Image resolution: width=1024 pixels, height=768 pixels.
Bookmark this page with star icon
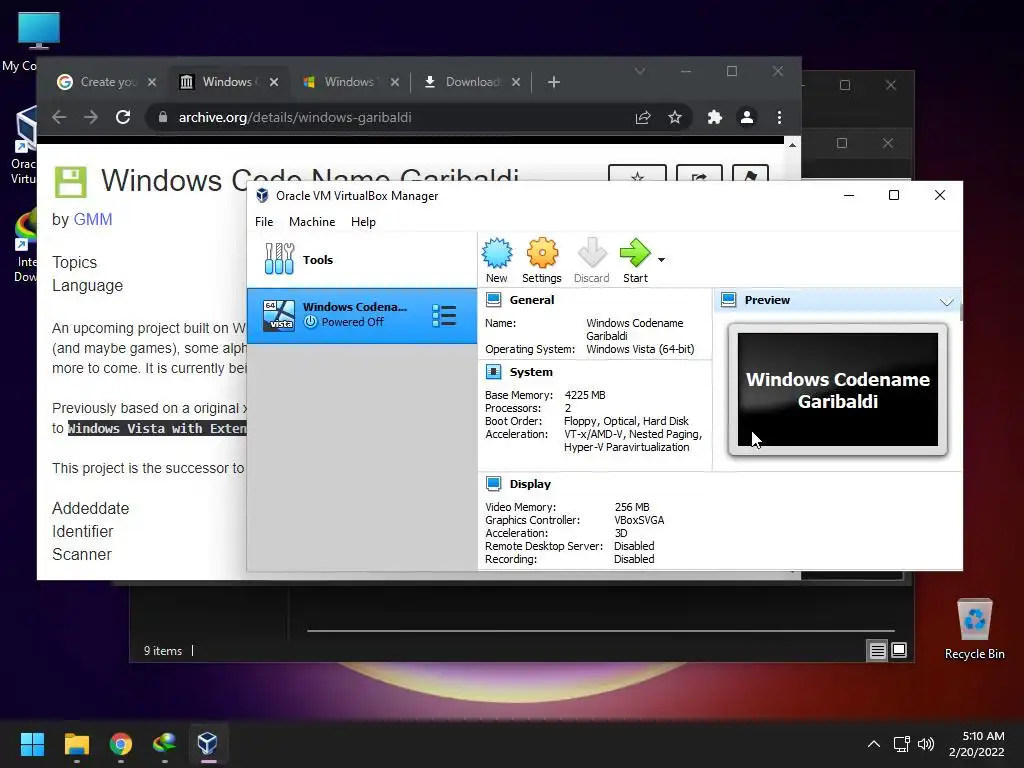click(x=675, y=117)
